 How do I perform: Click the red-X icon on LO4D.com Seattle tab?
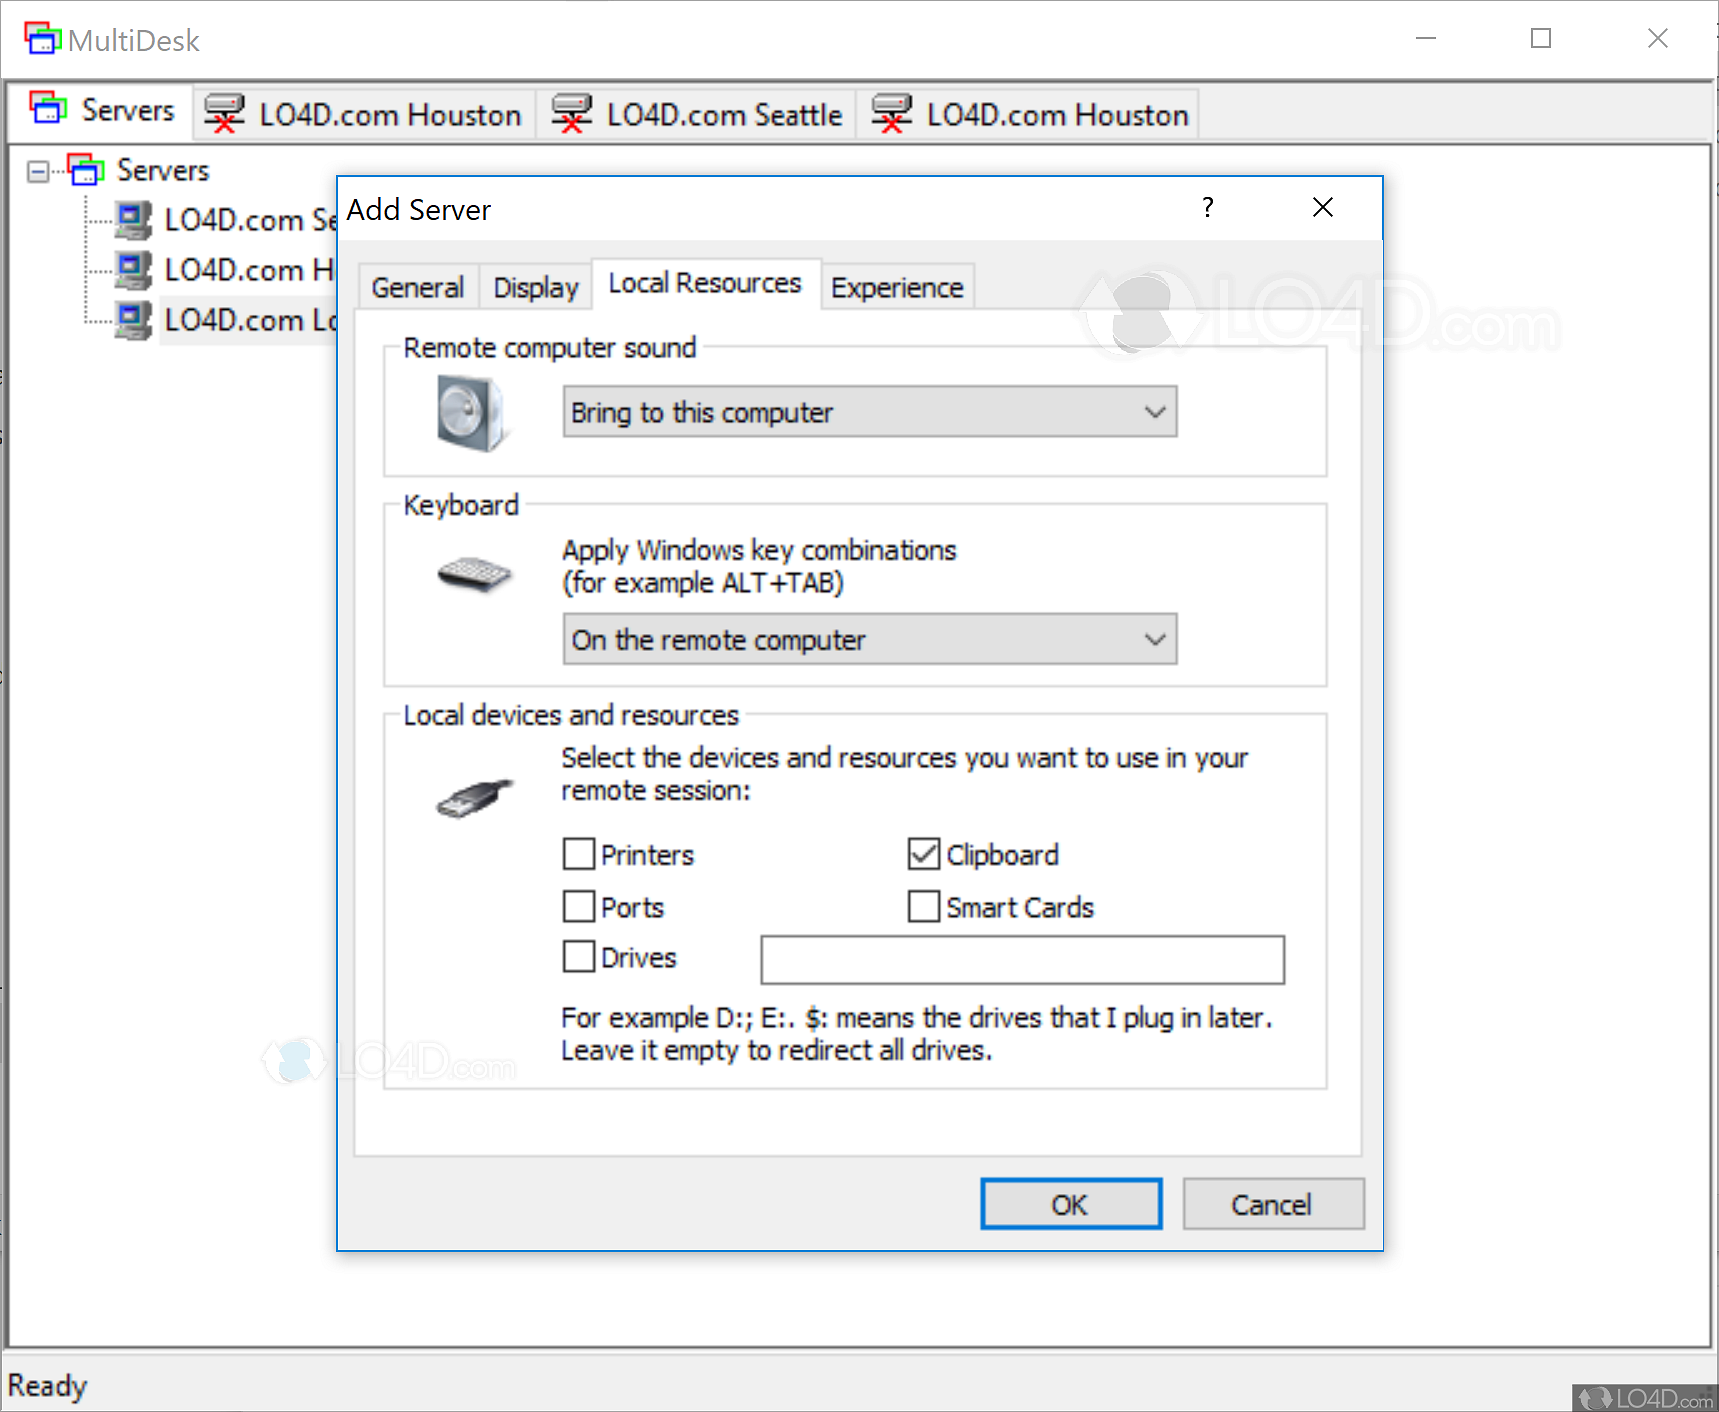(x=572, y=113)
